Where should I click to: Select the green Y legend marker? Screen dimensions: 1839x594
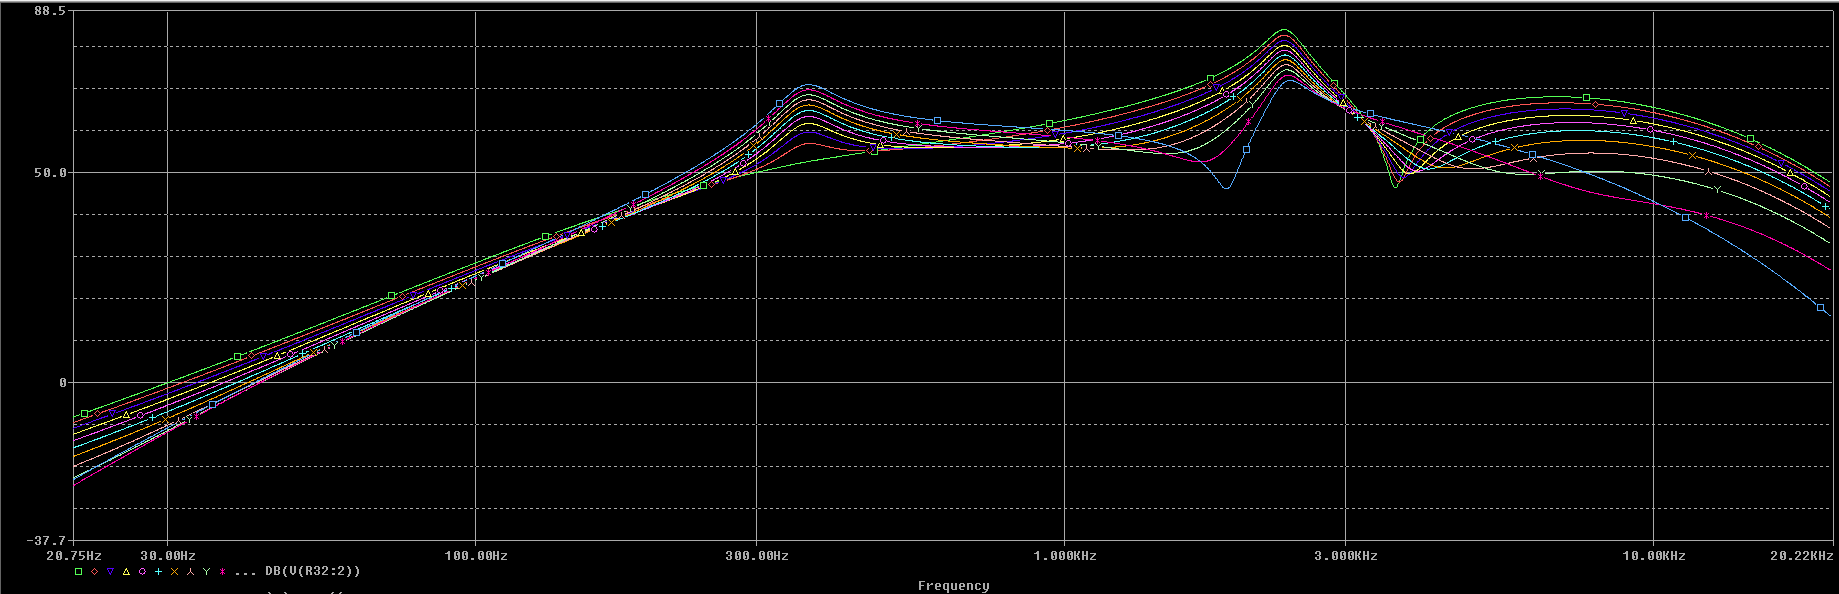coord(207,572)
